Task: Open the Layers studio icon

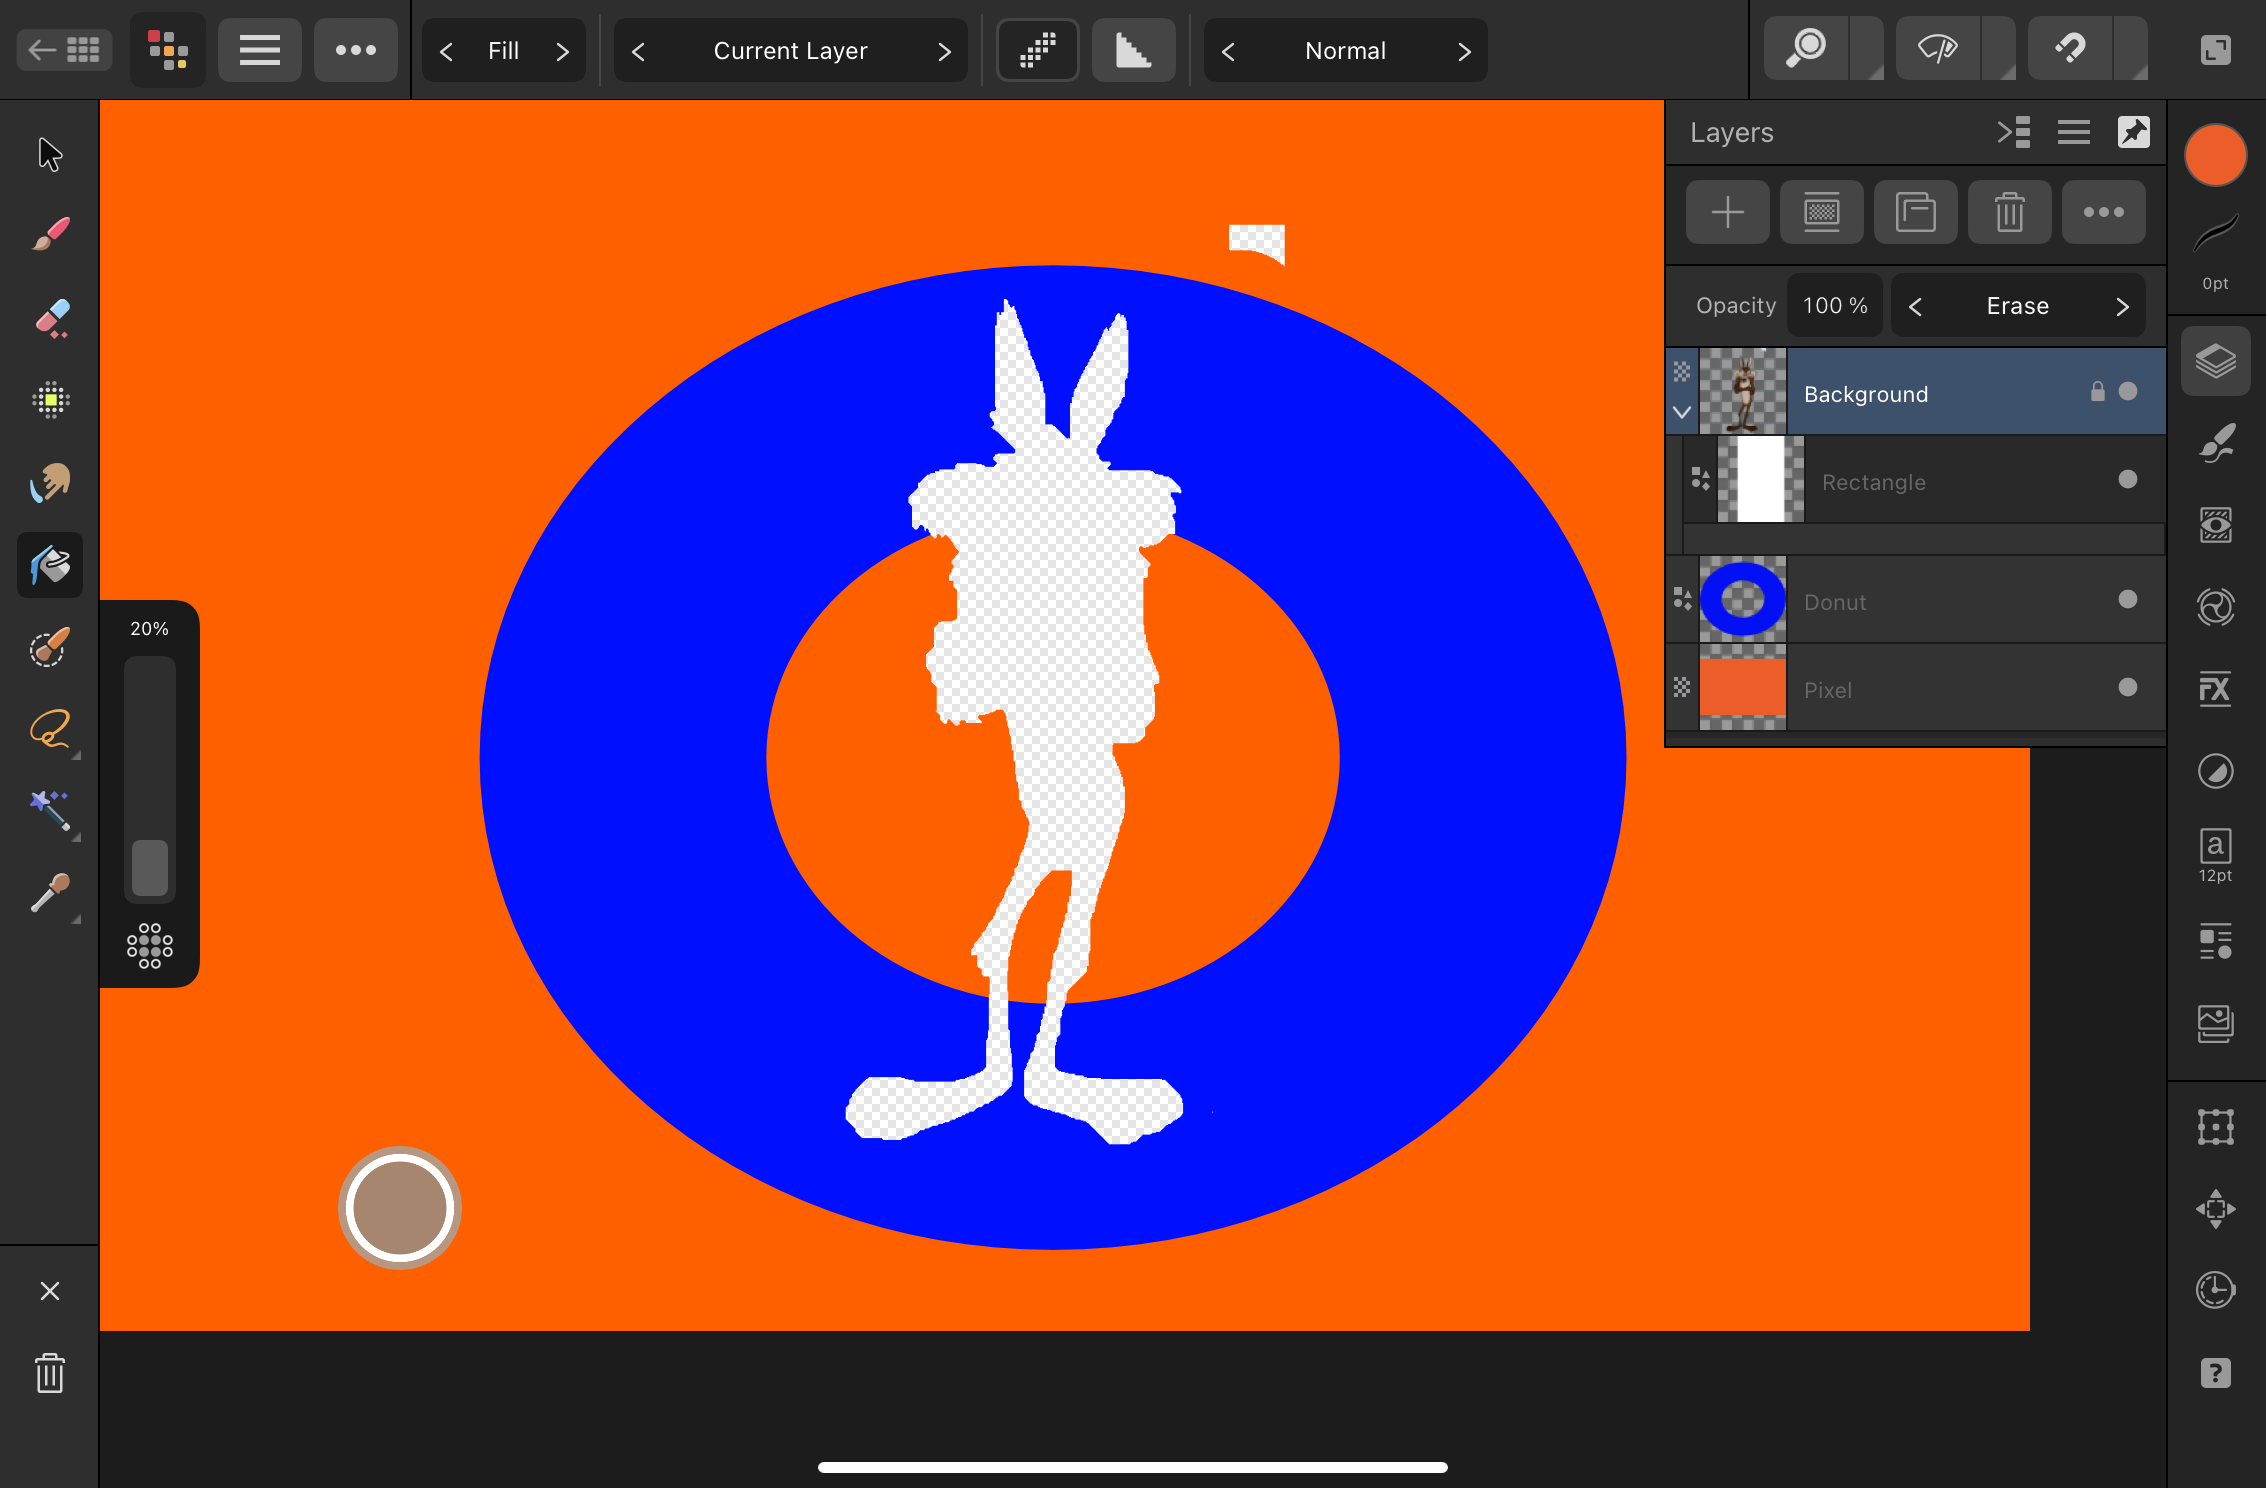Action: 2216,361
